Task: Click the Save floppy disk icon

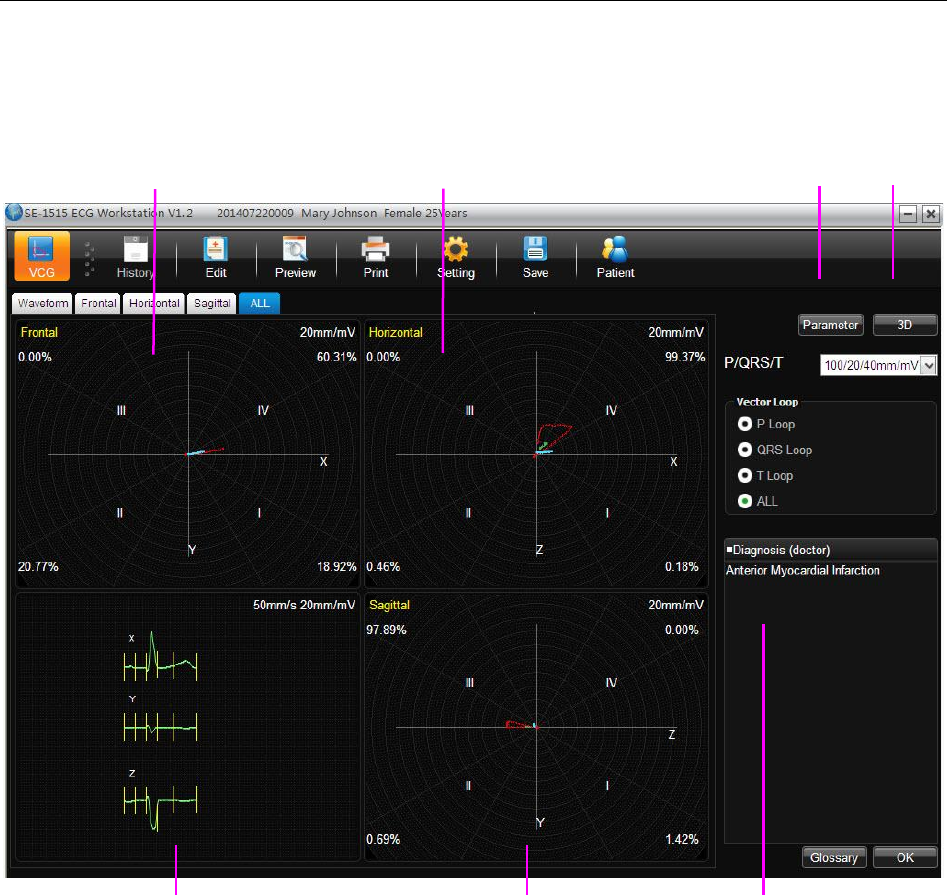Action: (x=536, y=257)
